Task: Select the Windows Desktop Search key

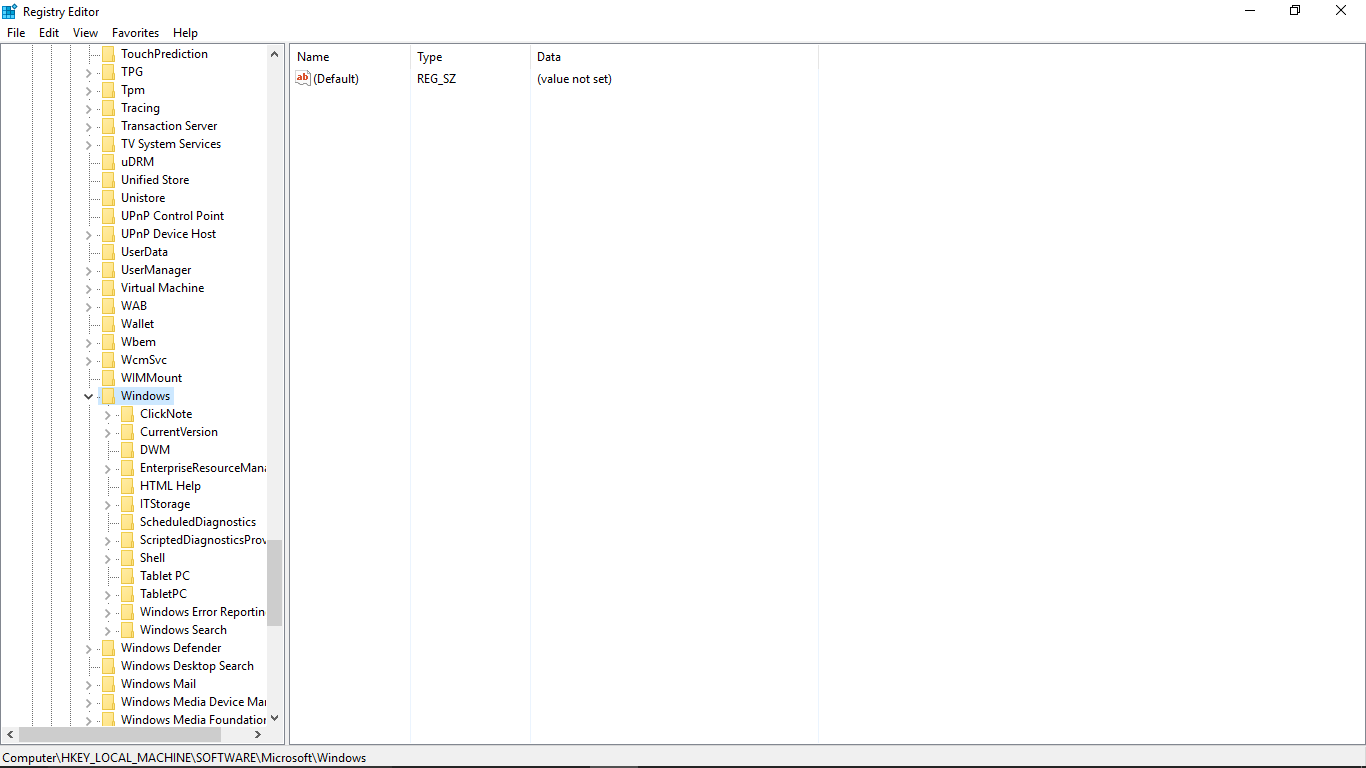Action: pos(187,666)
